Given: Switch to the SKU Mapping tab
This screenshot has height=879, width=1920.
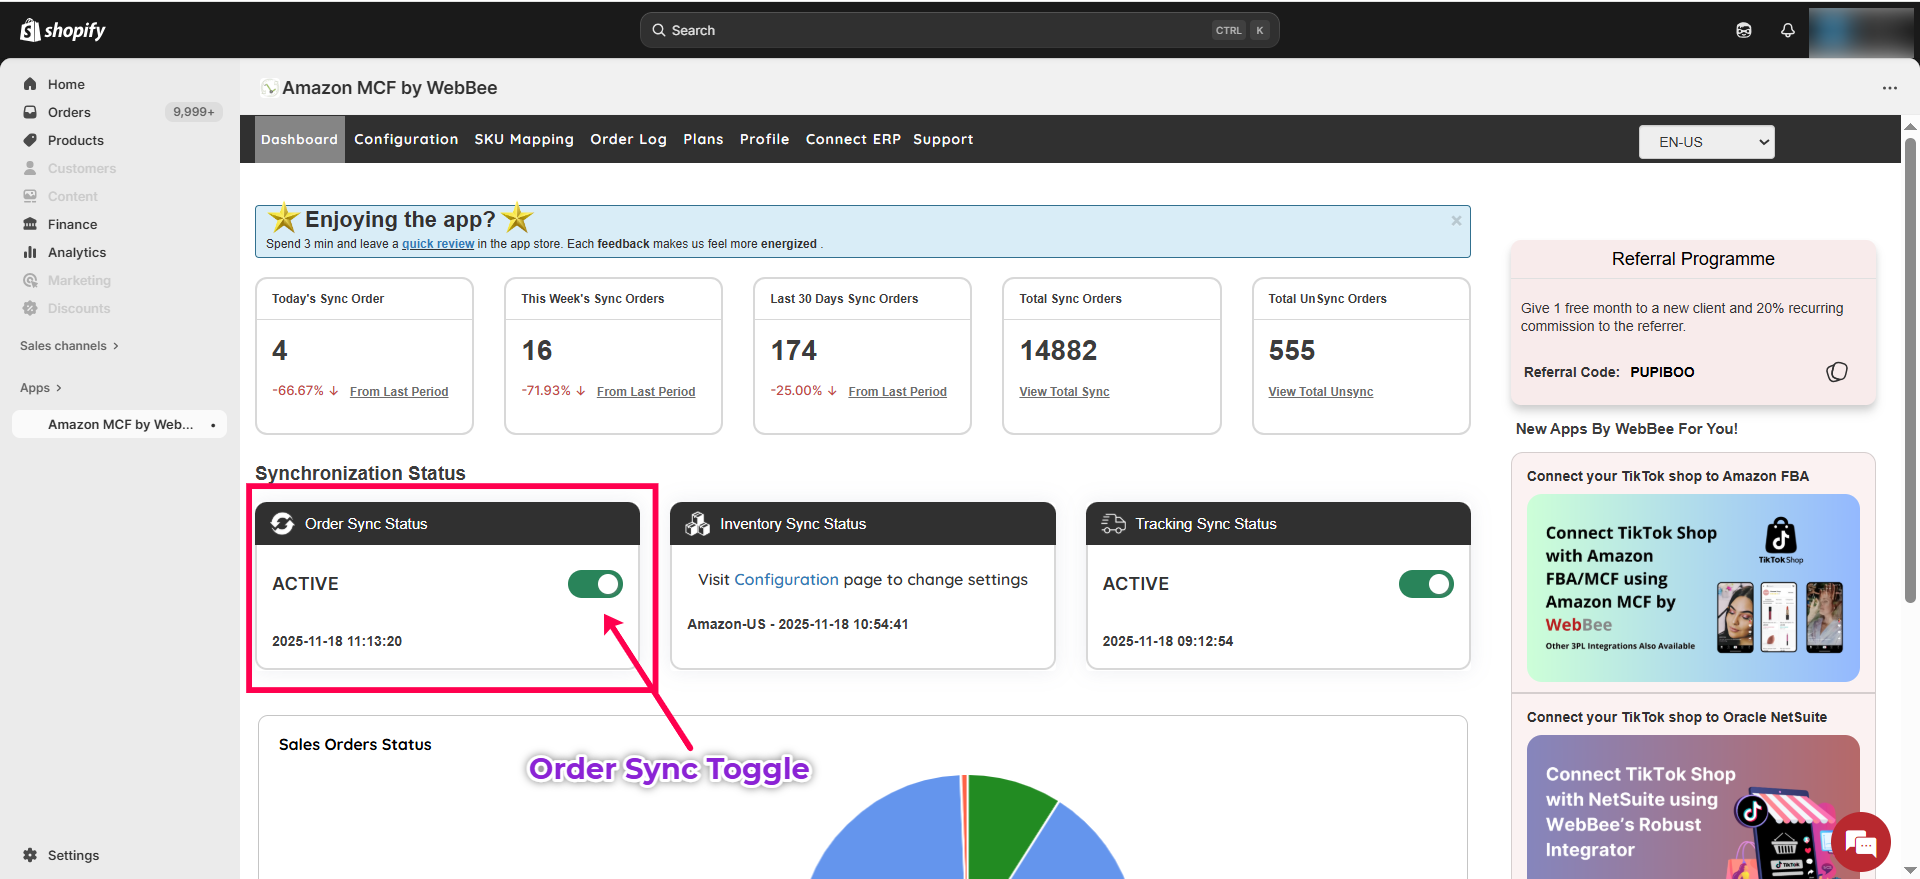Looking at the screenshot, I should 524,139.
